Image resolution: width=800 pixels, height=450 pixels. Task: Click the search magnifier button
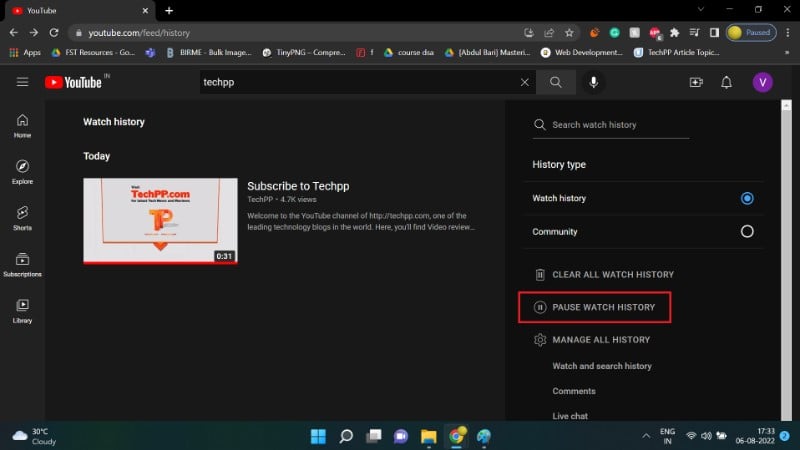click(556, 82)
